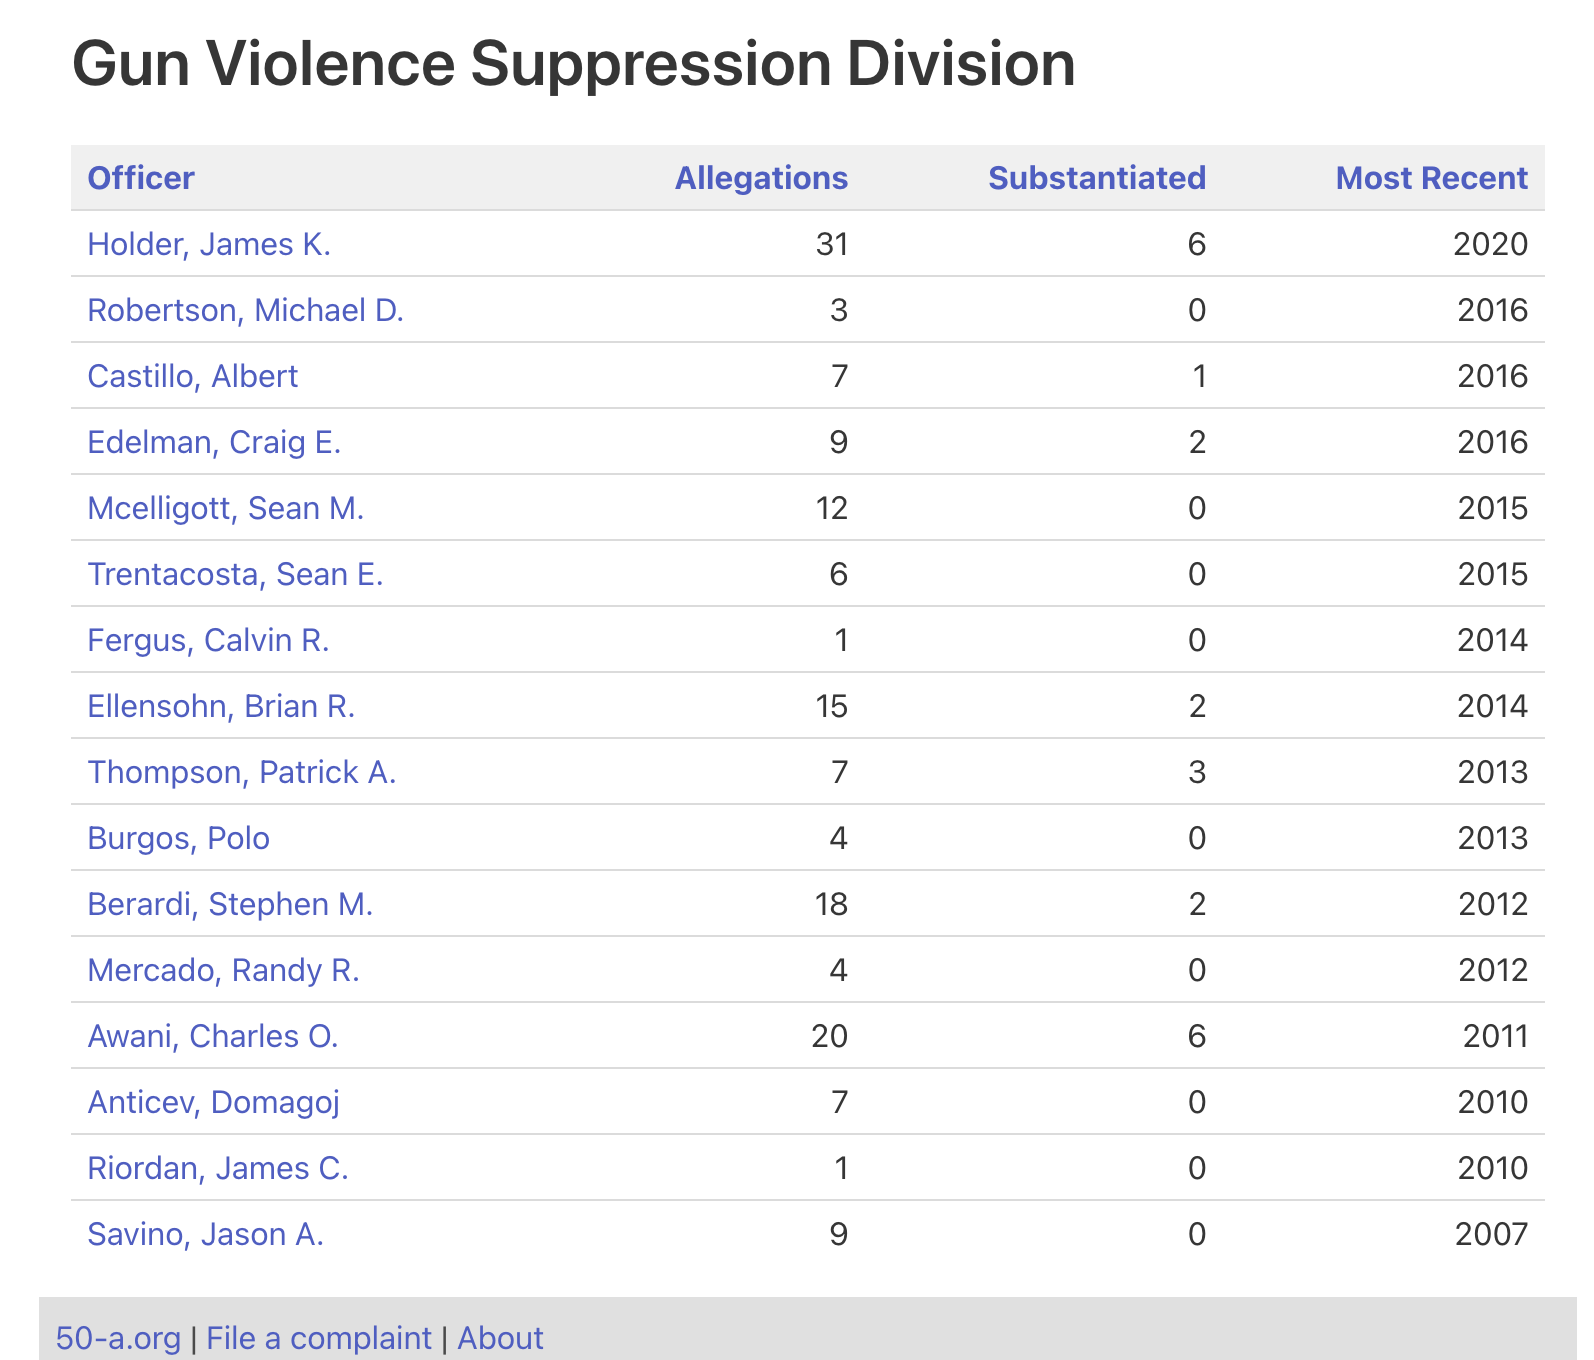Open Holder, James K. officer profile
This screenshot has width=1594, height=1360.
click(209, 244)
